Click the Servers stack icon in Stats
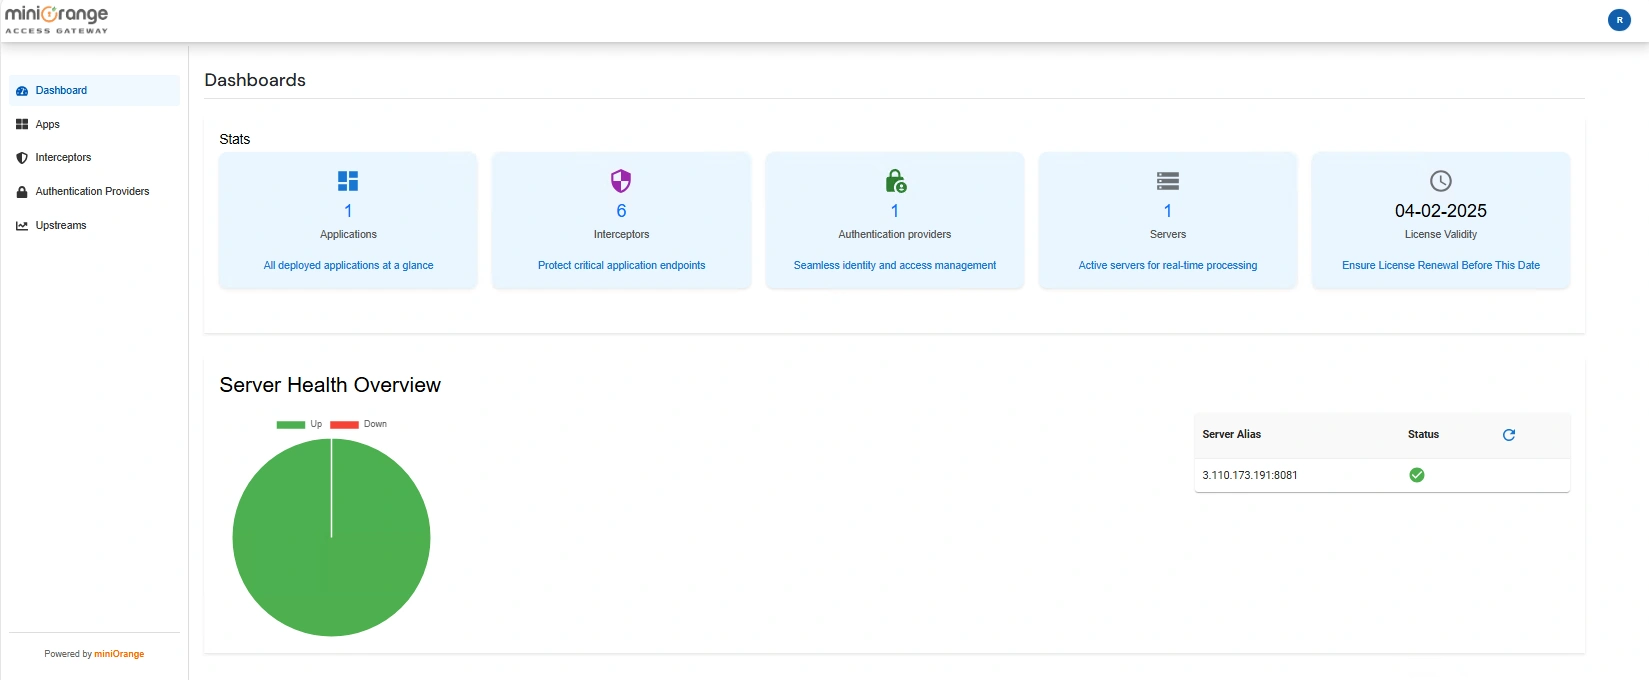This screenshot has height=680, width=1649. point(1168,181)
